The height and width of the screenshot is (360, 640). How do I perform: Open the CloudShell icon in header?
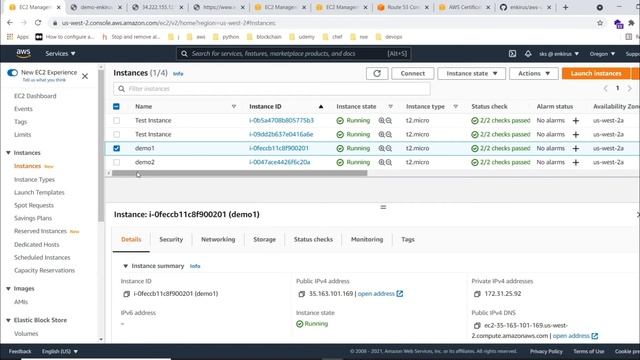[x=512, y=53]
